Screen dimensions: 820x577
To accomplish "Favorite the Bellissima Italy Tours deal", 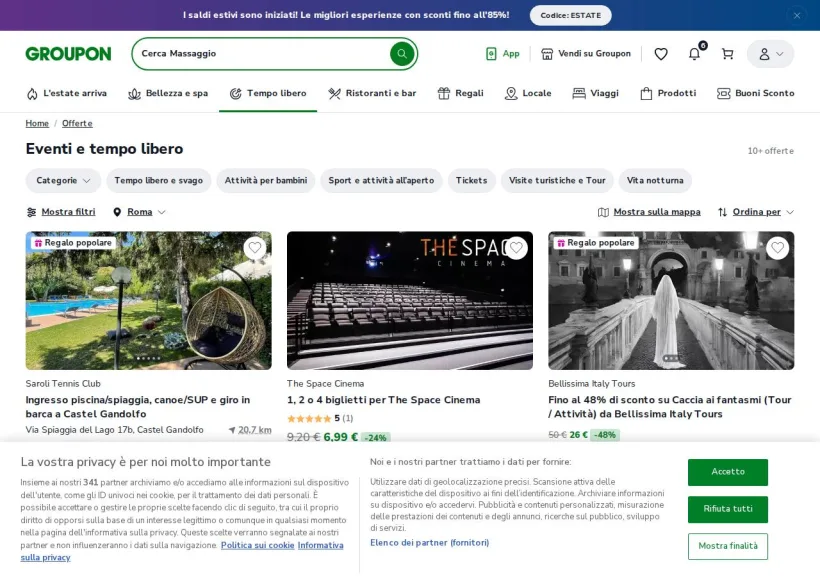I will 777,247.
